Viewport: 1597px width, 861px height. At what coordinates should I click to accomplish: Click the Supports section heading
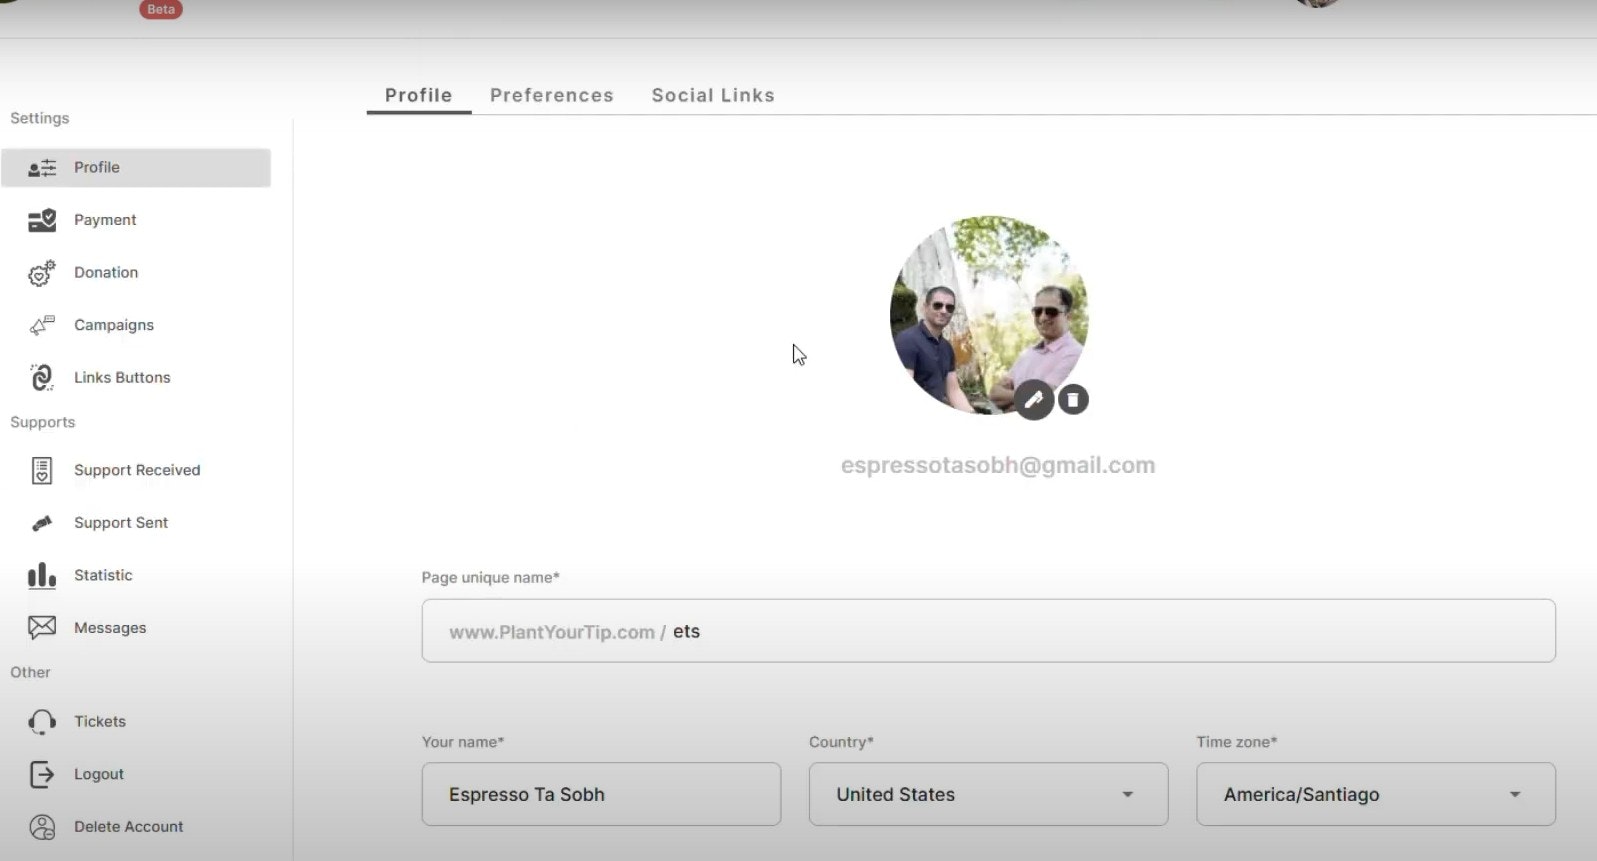(43, 422)
